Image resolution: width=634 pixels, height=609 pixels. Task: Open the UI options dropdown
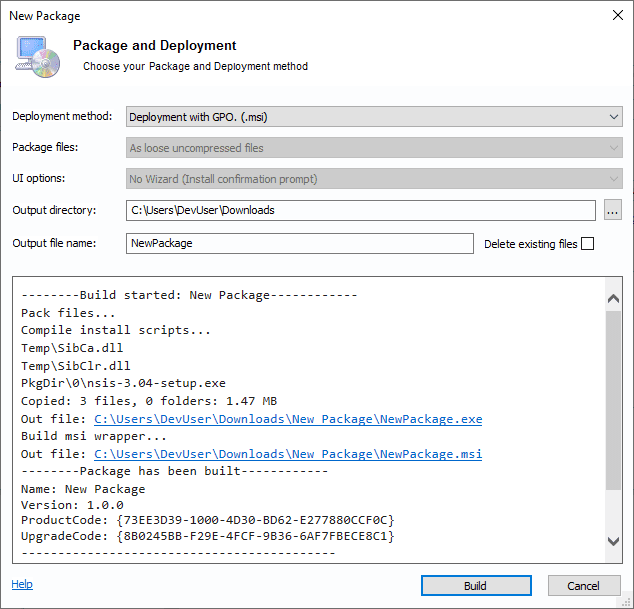pyautogui.click(x=374, y=180)
